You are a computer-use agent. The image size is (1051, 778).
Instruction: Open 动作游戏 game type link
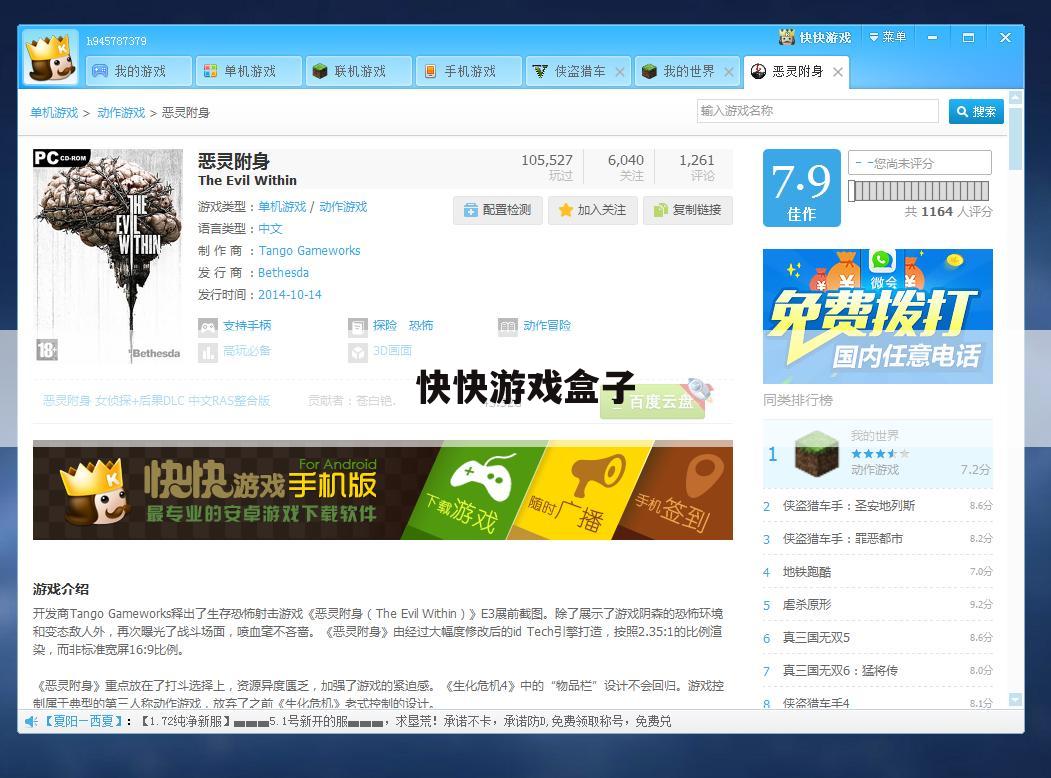[x=343, y=207]
